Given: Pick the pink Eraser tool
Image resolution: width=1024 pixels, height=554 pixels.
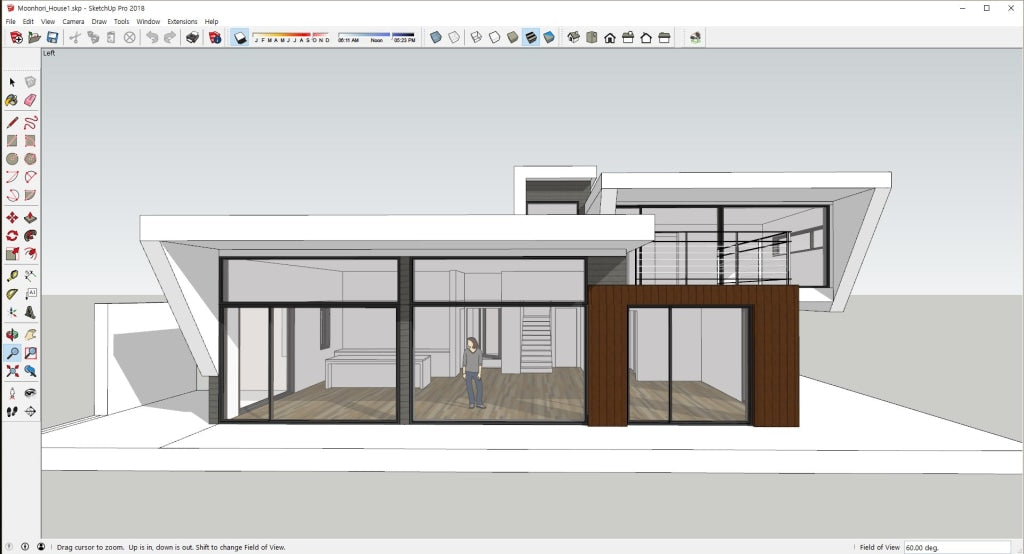Looking at the screenshot, I should click(30, 100).
